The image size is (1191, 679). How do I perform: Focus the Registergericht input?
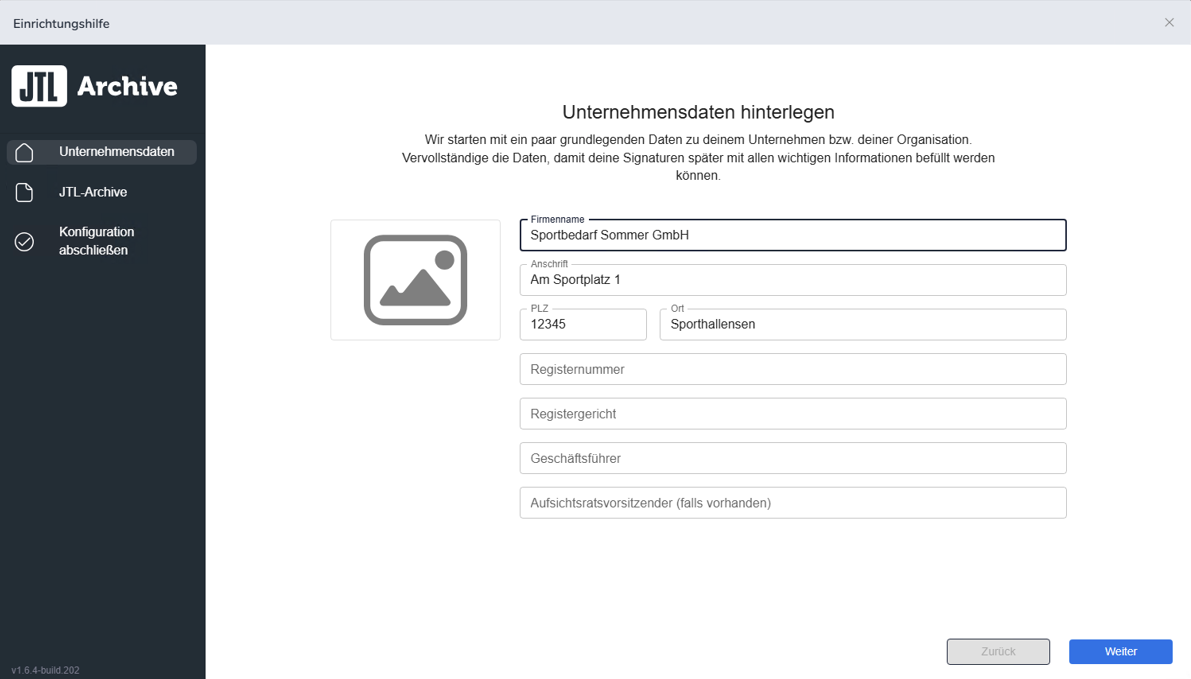(x=792, y=414)
